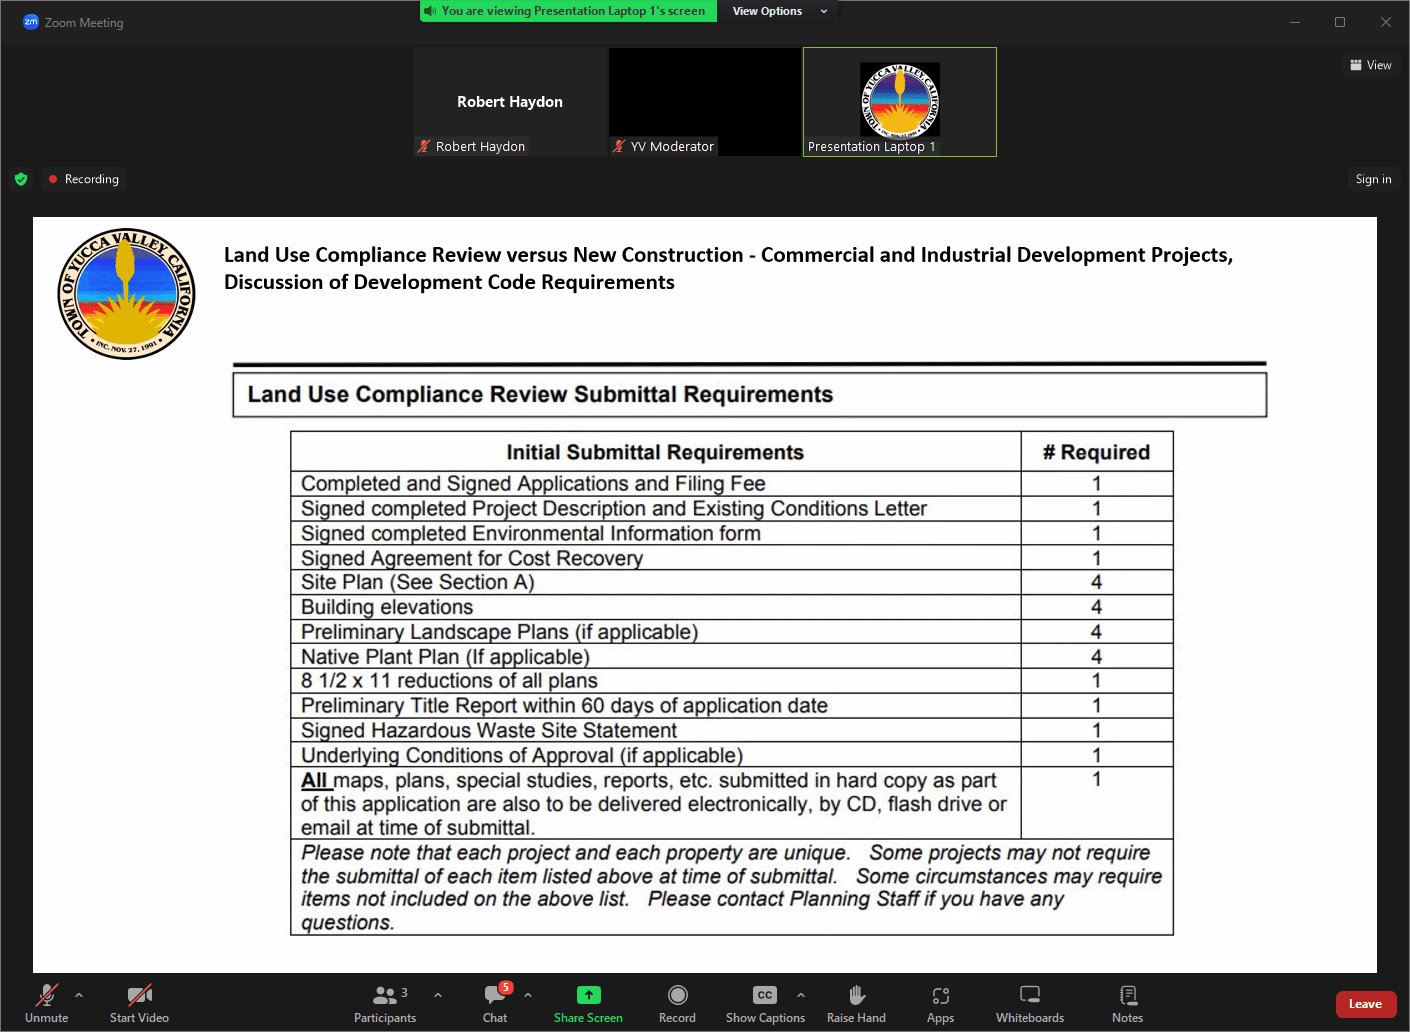Open Whiteboards
Viewport: 1410px width, 1032px height.
tap(1030, 1003)
